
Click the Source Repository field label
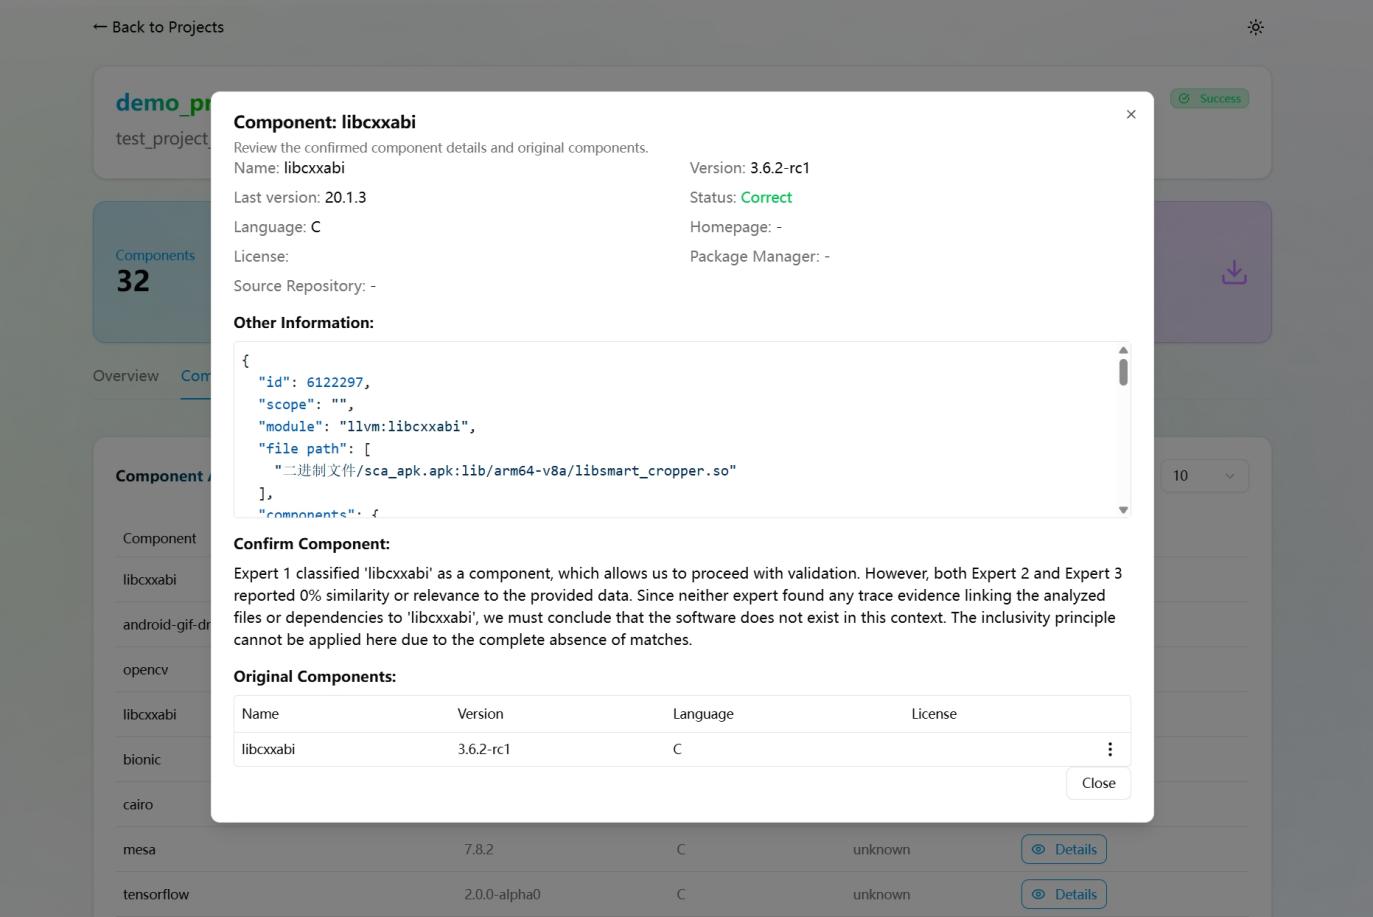click(x=299, y=286)
